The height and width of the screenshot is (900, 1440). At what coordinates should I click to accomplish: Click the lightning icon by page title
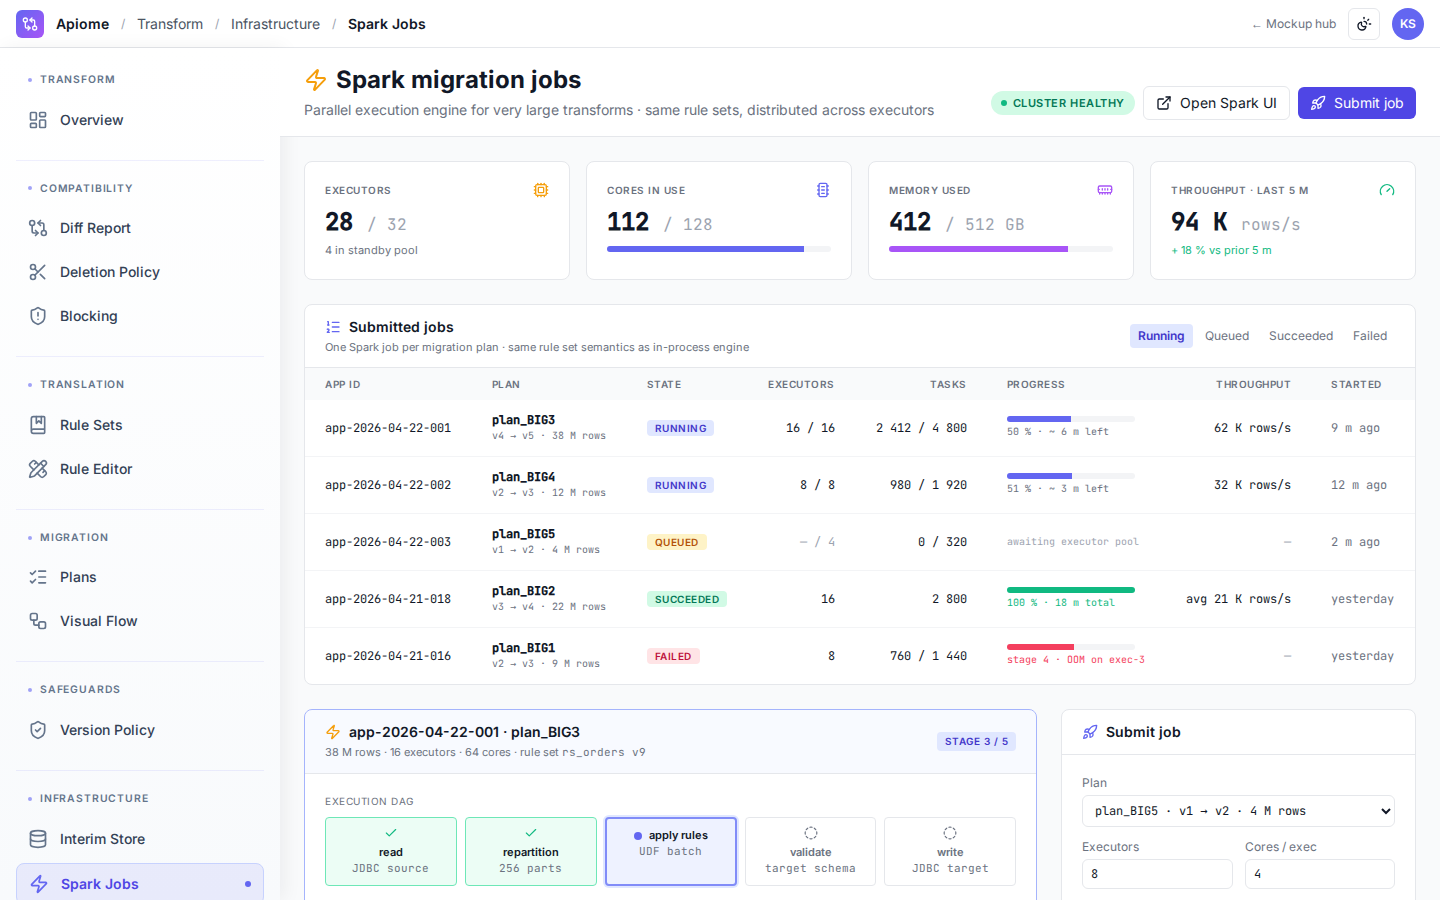(316, 80)
